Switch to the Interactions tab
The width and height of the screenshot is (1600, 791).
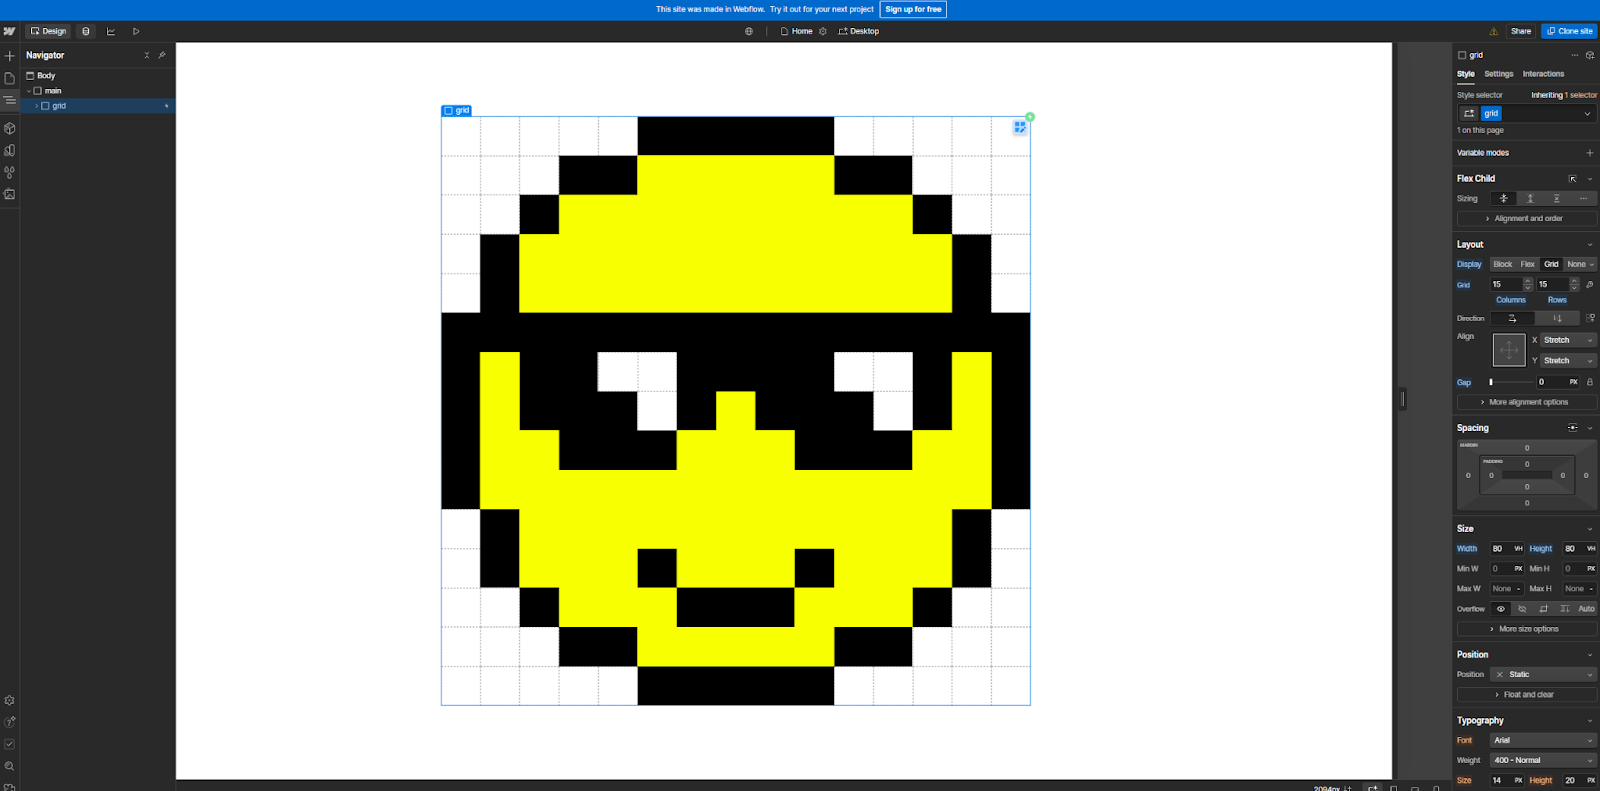[x=1543, y=74]
